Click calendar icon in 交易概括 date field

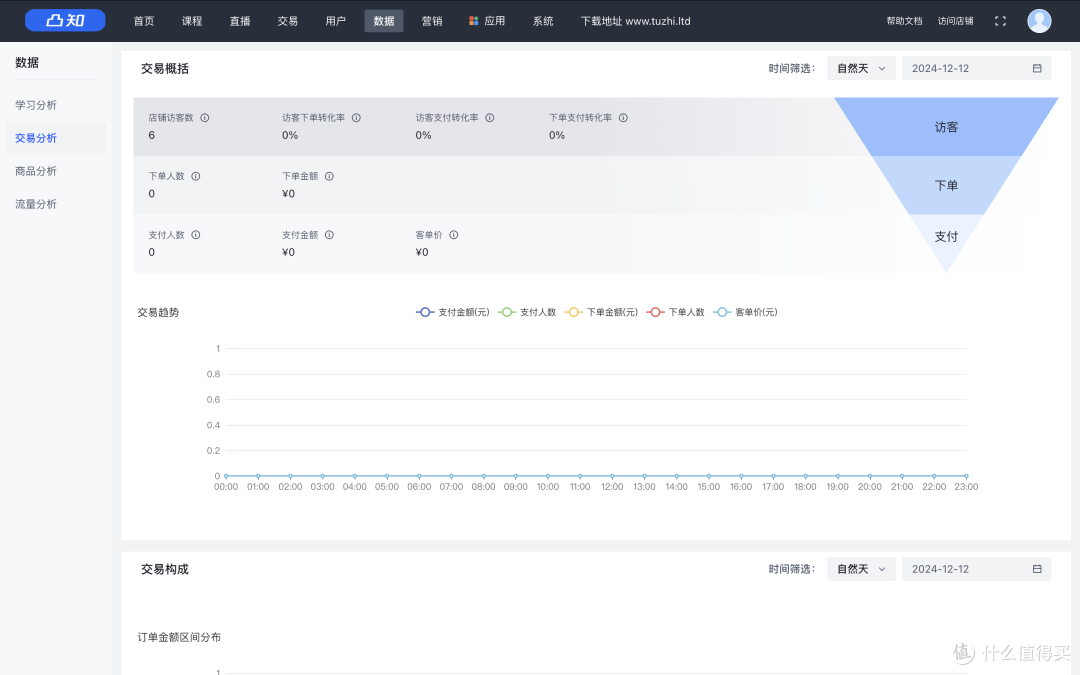click(1037, 68)
